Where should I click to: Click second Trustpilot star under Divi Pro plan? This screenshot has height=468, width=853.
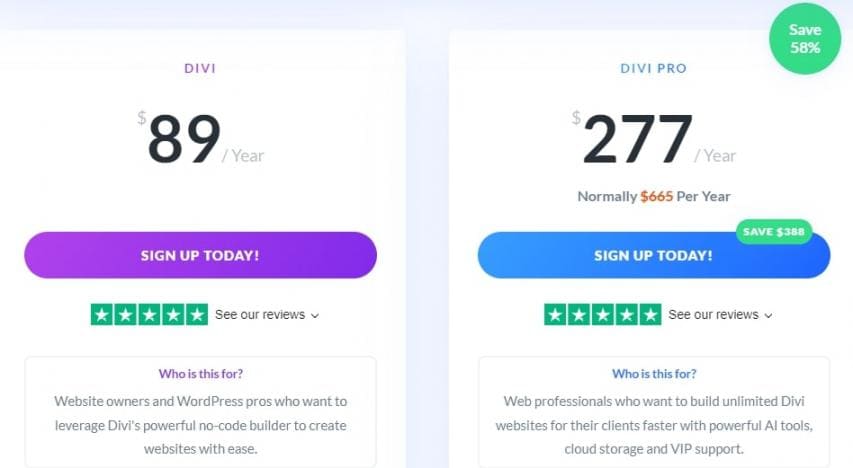pos(579,315)
